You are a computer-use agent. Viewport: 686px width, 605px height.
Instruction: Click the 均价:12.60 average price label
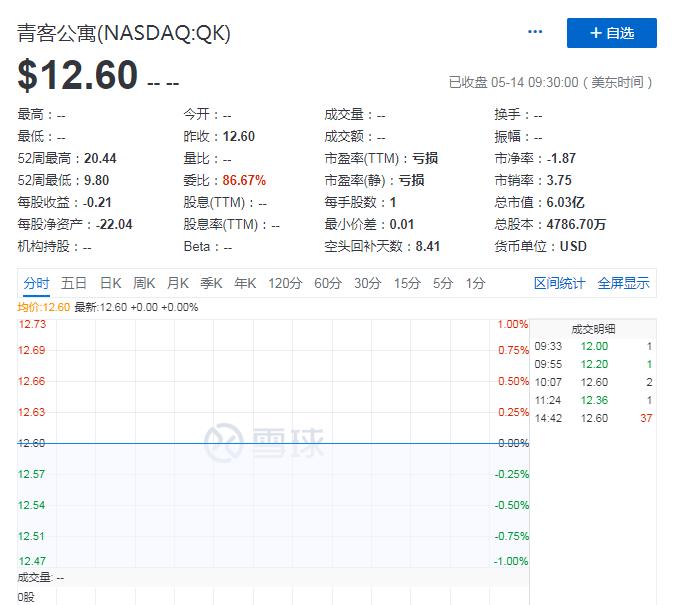[x=44, y=307]
